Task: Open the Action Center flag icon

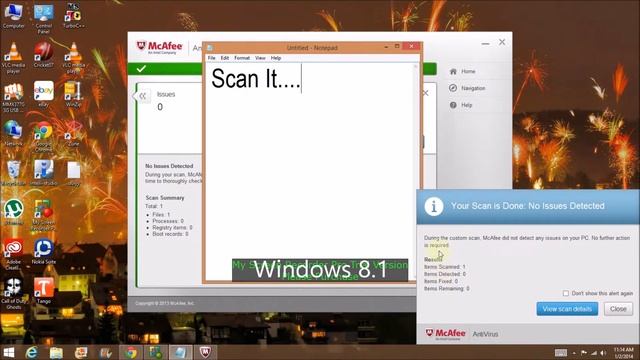Action: pos(584,353)
